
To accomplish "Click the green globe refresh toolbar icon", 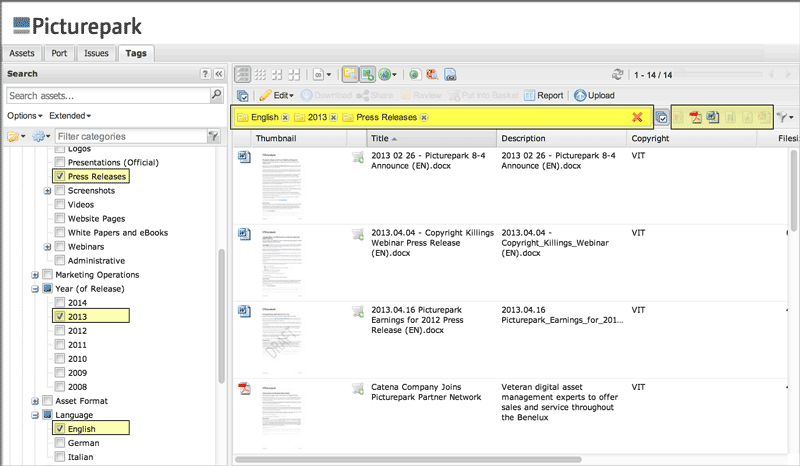I will point(414,75).
